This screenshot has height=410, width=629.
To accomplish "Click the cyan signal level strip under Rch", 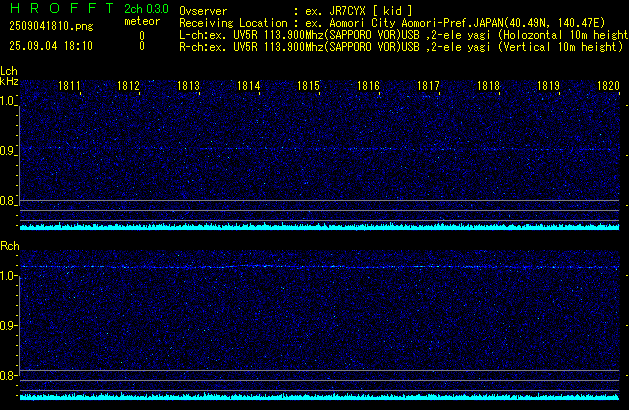I will click(x=319, y=397).
